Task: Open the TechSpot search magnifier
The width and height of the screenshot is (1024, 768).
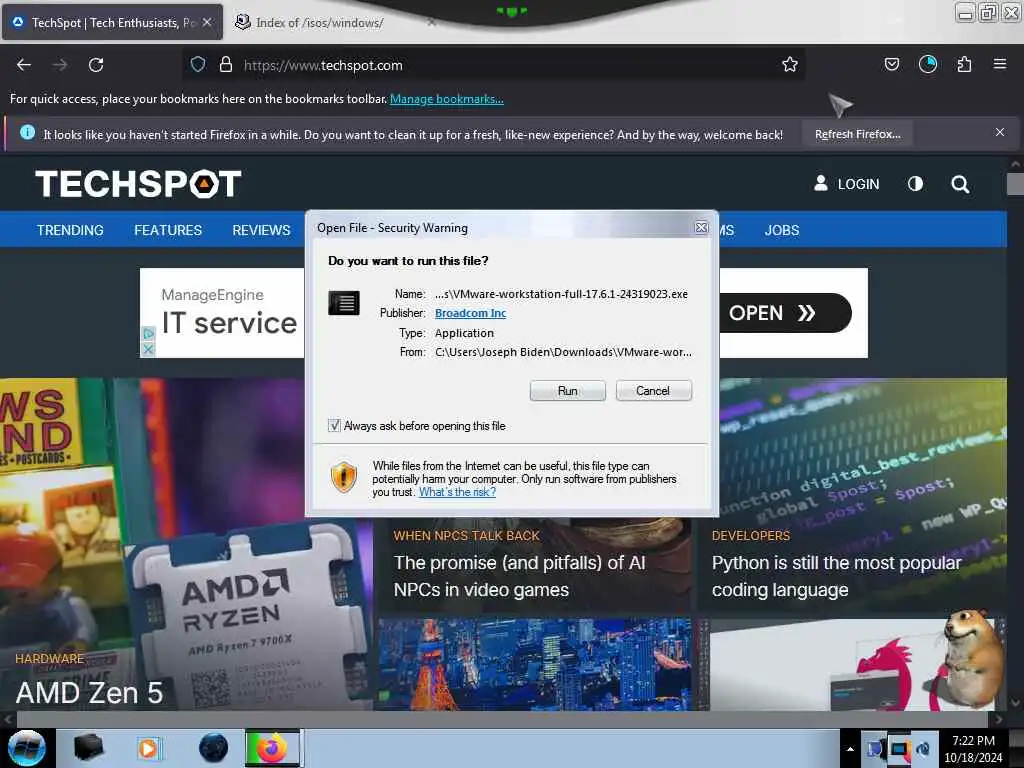Action: pos(959,184)
